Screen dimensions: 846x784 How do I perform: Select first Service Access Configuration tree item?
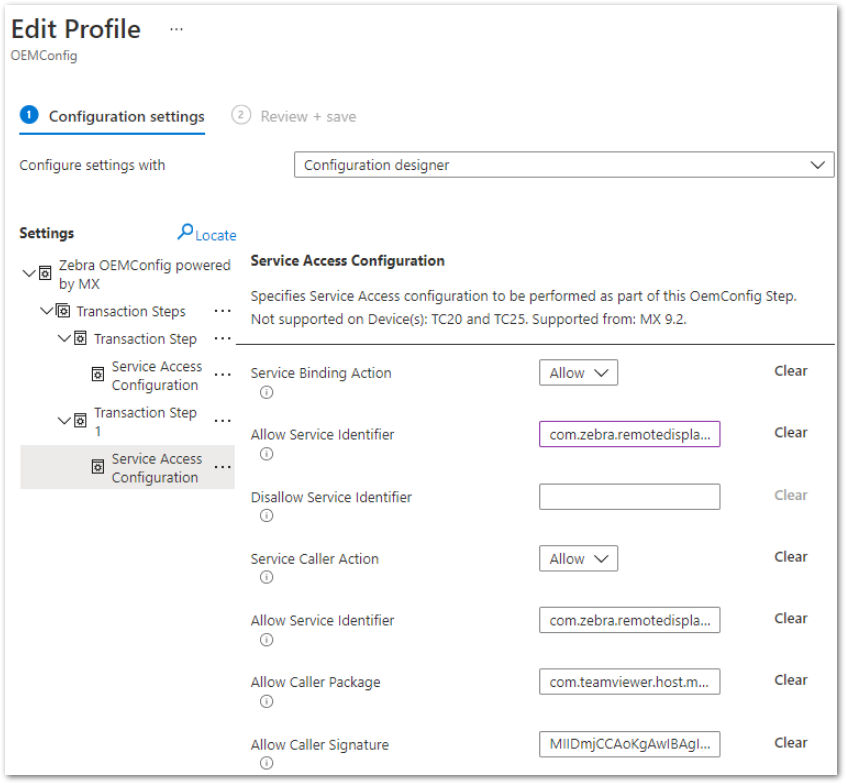(x=156, y=376)
